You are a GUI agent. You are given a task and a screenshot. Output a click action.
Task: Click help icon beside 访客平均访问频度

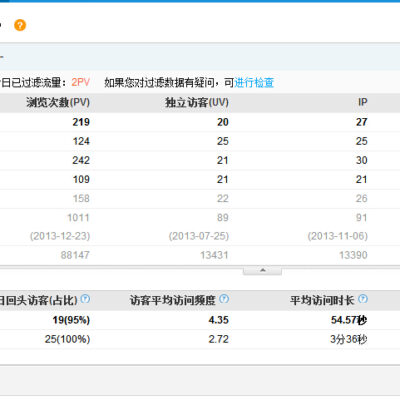pos(224,299)
